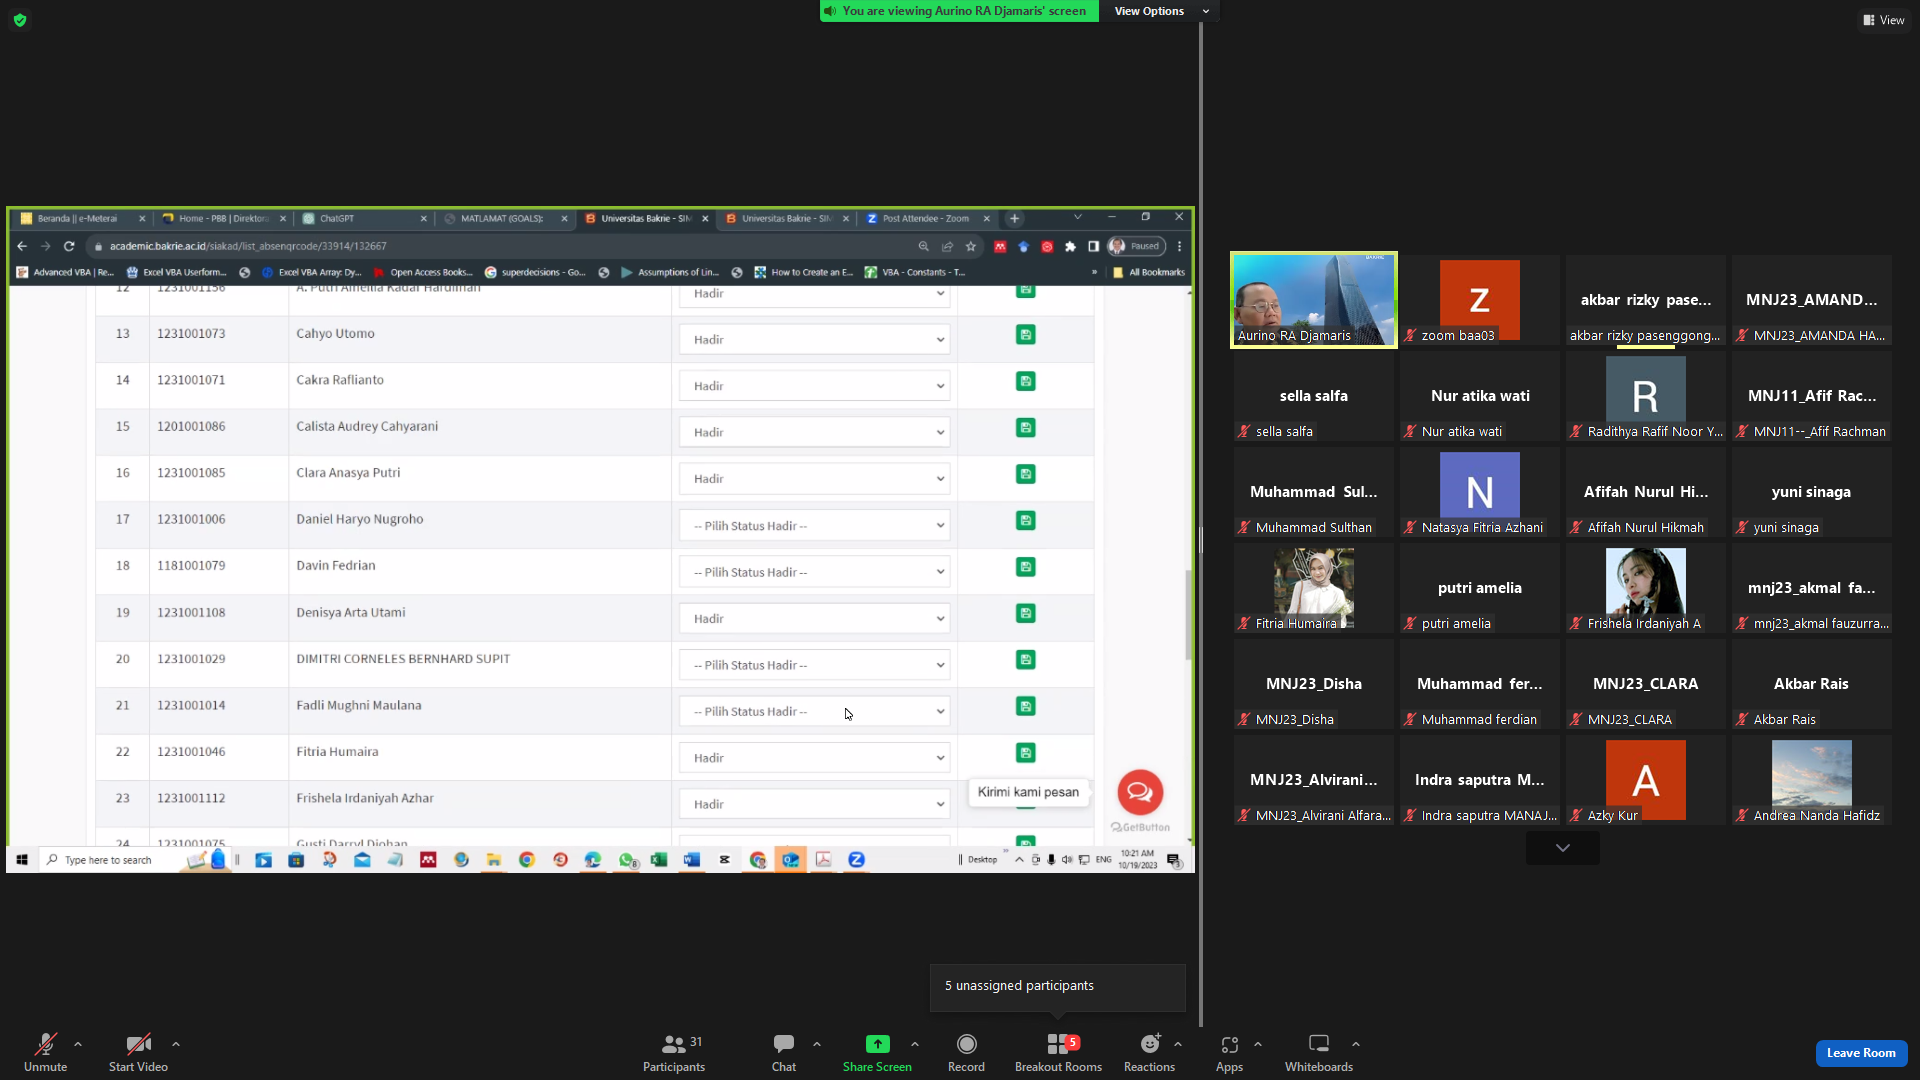Open the Participants panel
1920x1080 pixels.
pyautogui.click(x=674, y=1052)
